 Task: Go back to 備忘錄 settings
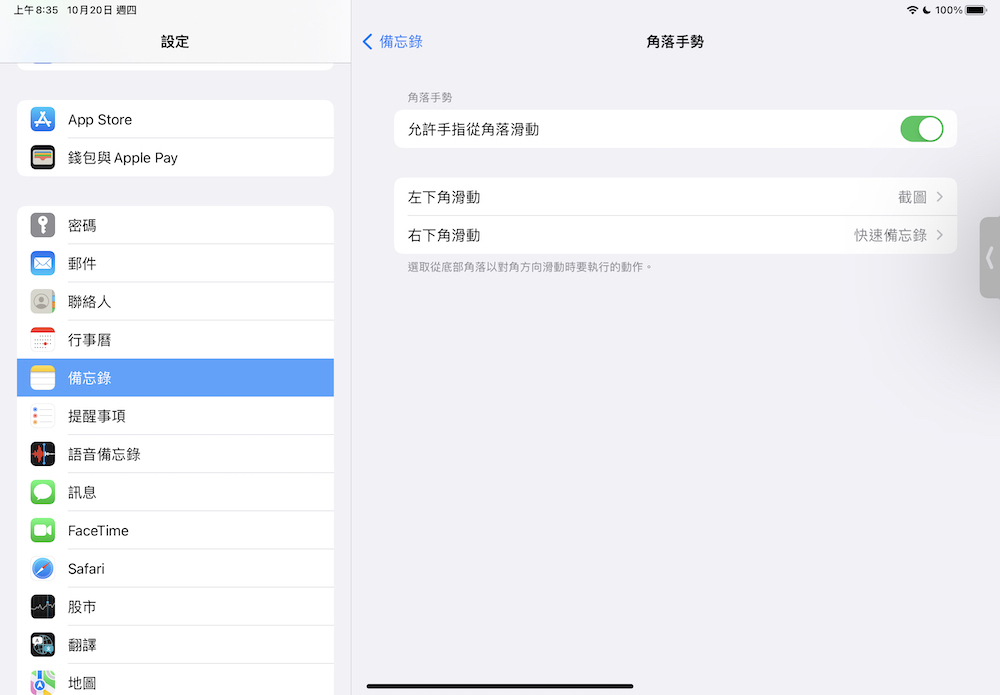point(393,41)
